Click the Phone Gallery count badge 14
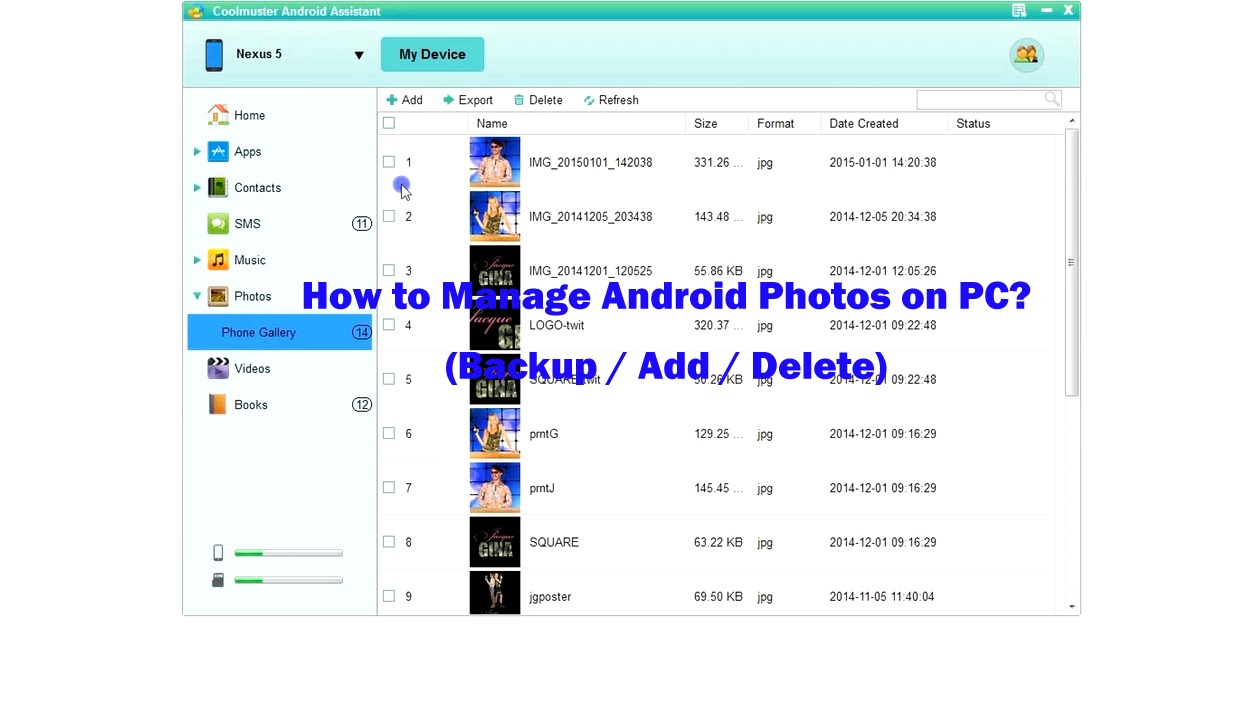The height and width of the screenshot is (720, 1257). click(362, 332)
